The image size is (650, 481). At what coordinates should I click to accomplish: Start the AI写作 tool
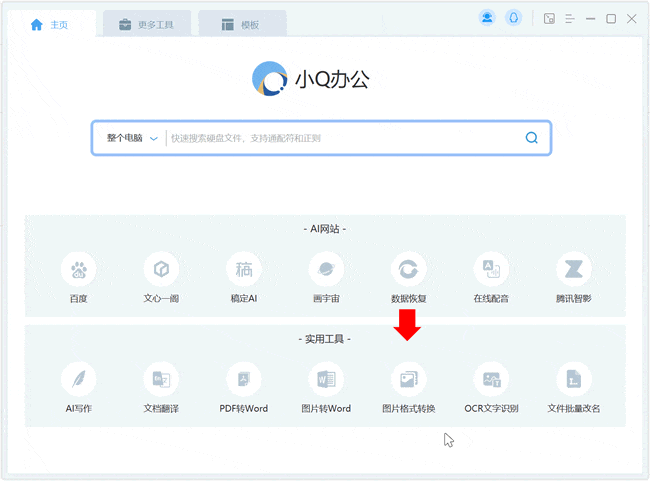point(78,380)
